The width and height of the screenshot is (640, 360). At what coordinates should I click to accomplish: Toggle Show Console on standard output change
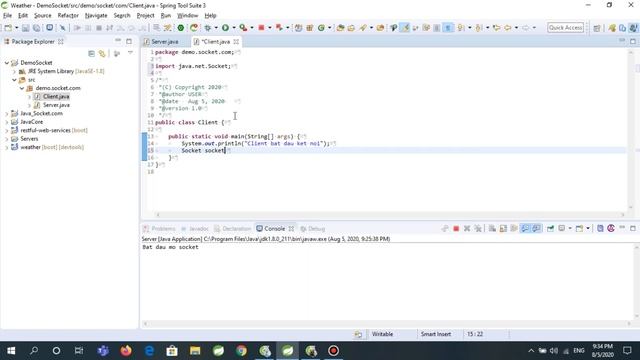click(525, 229)
